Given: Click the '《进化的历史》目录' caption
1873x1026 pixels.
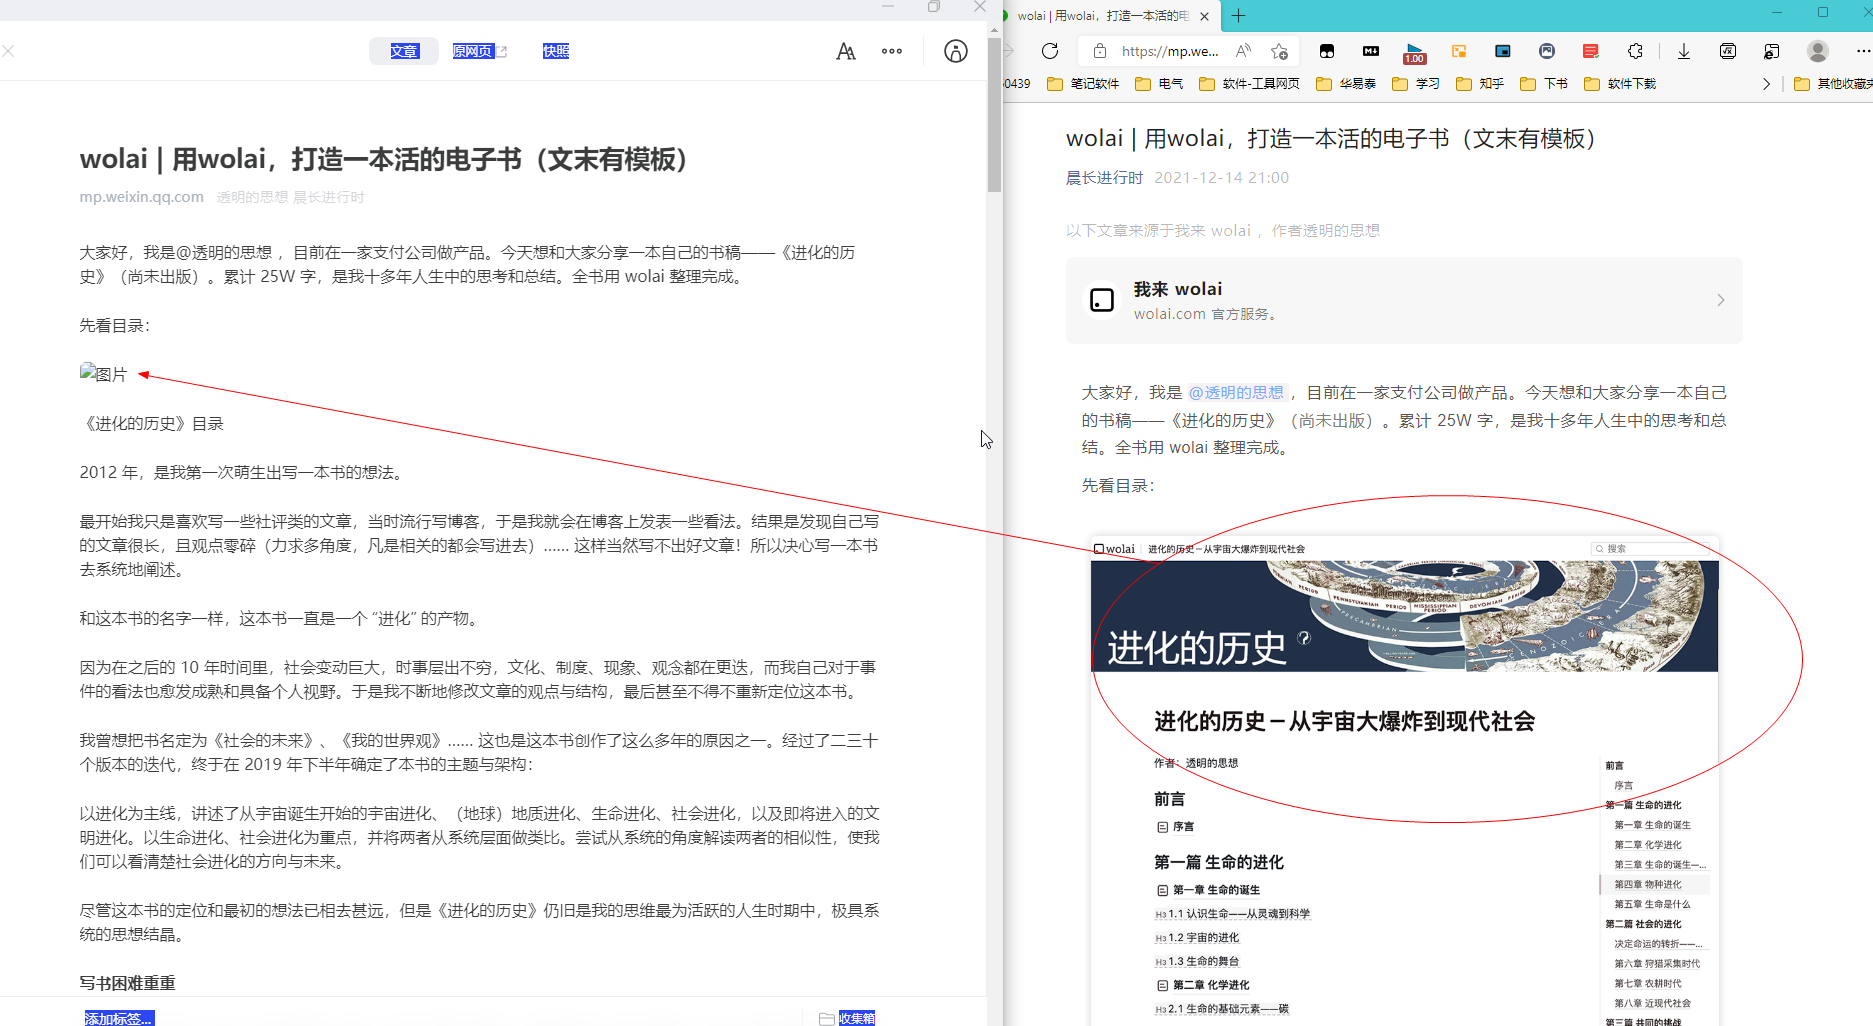Looking at the screenshot, I should coord(151,424).
